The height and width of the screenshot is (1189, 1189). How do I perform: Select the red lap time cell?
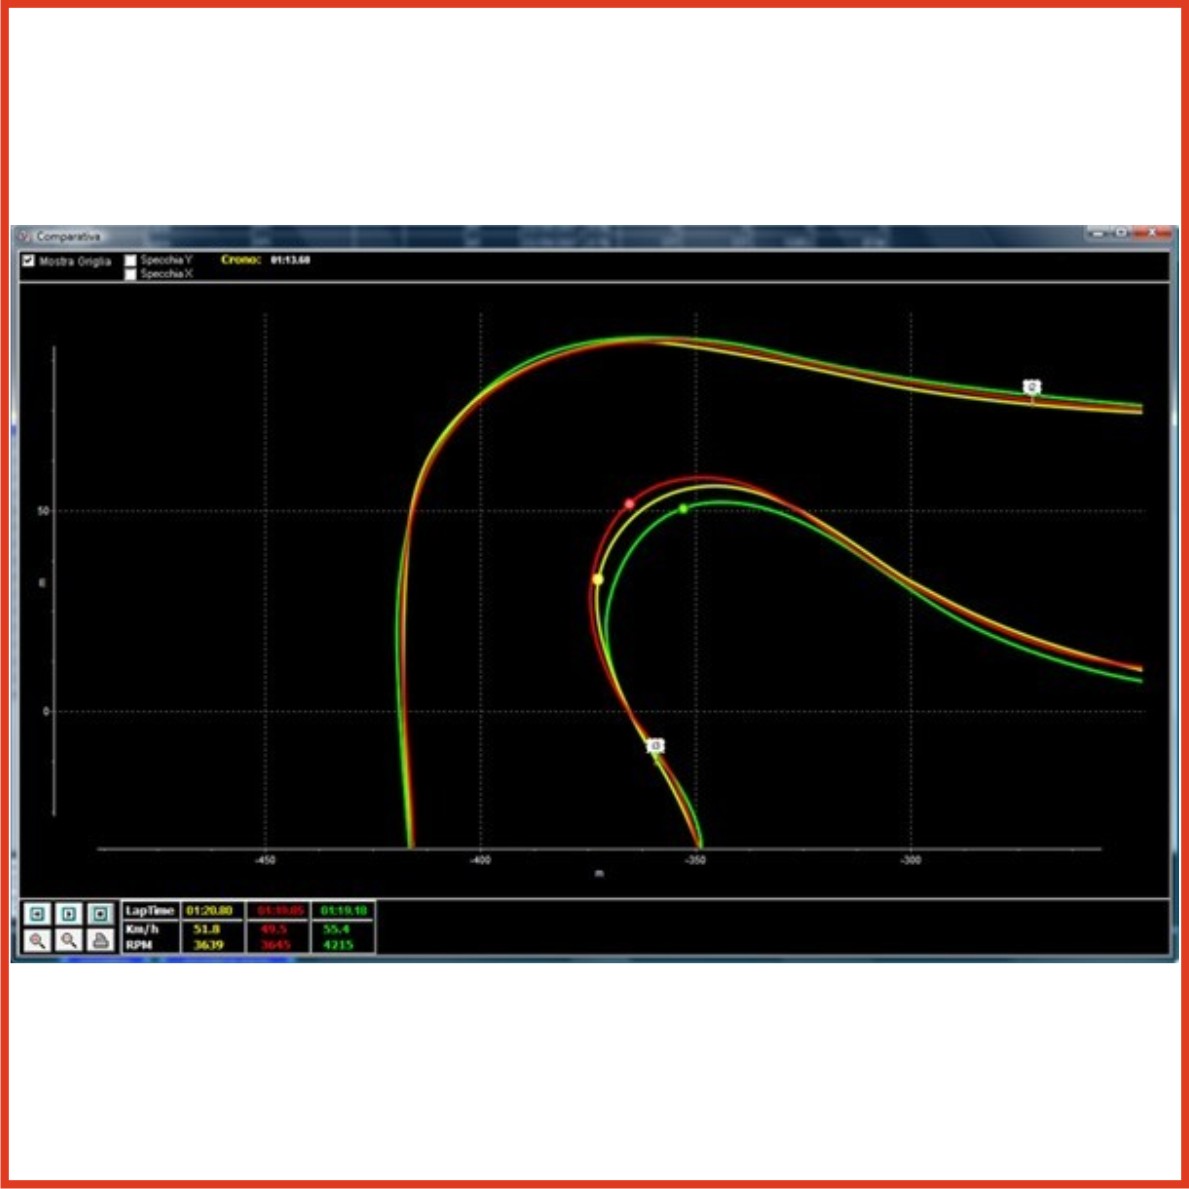point(277,911)
